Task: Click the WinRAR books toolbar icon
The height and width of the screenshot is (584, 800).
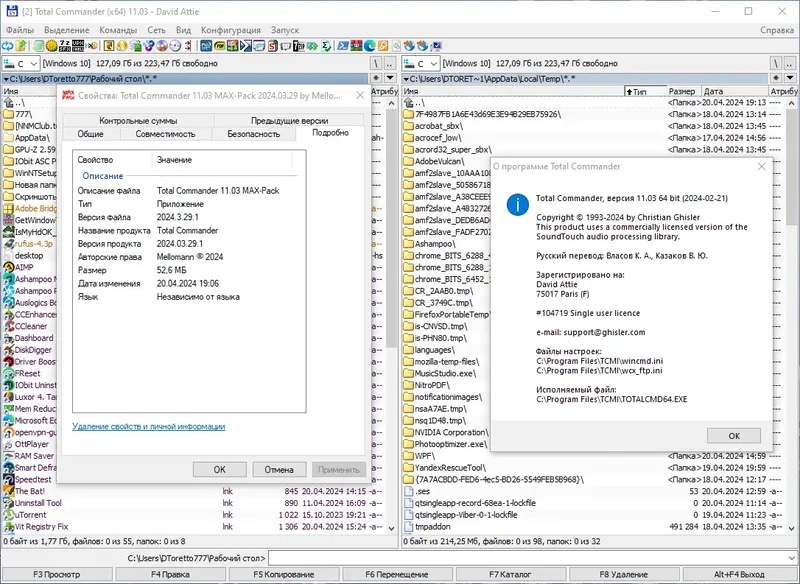Action: pos(356,46)
